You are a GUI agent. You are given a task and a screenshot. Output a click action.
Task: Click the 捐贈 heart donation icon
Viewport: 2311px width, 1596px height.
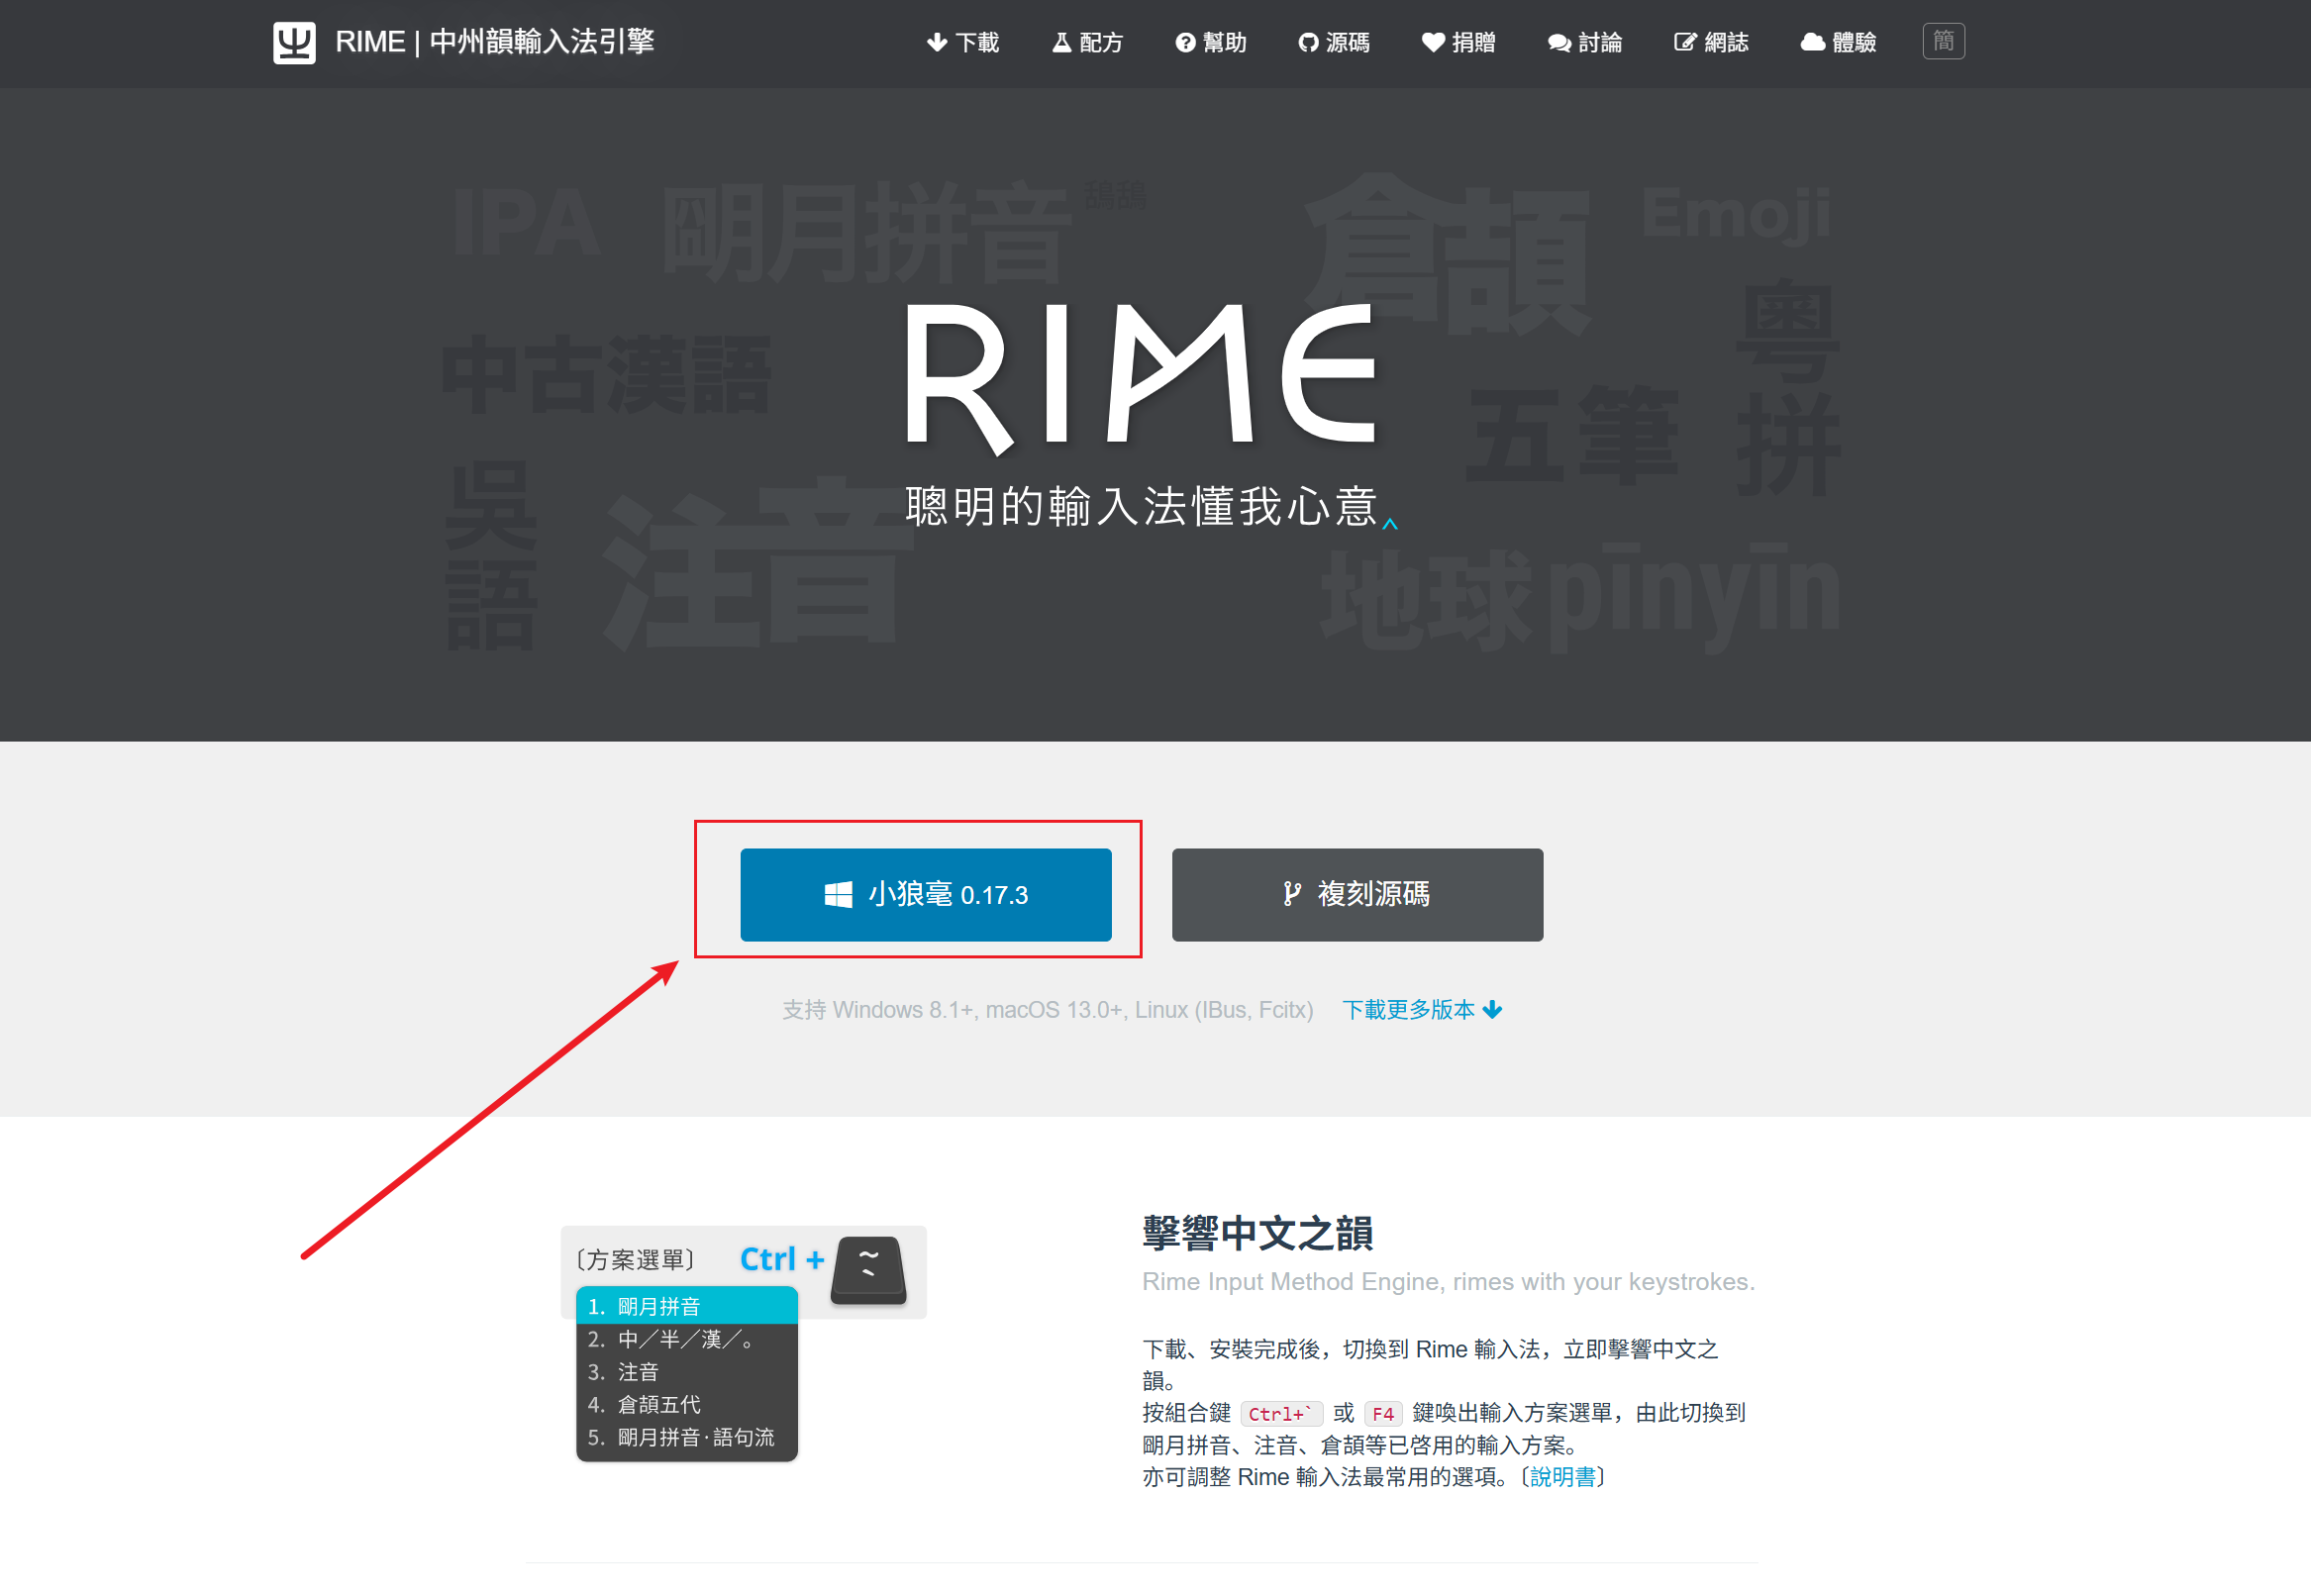pos(1432,42)
